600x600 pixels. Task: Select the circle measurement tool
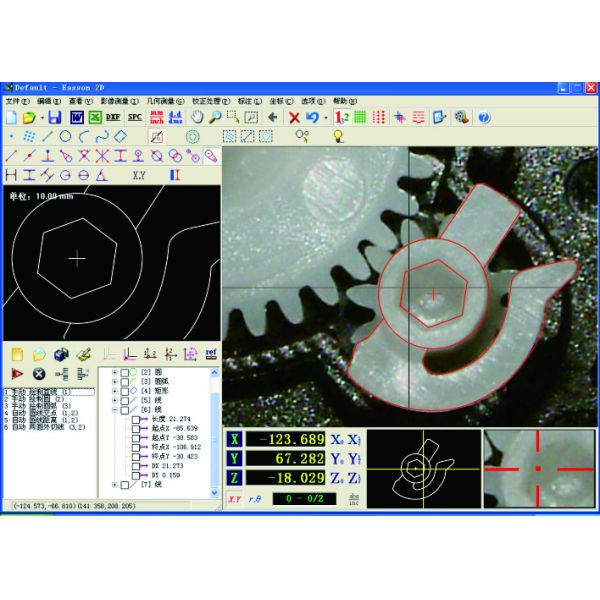[66, 136]
